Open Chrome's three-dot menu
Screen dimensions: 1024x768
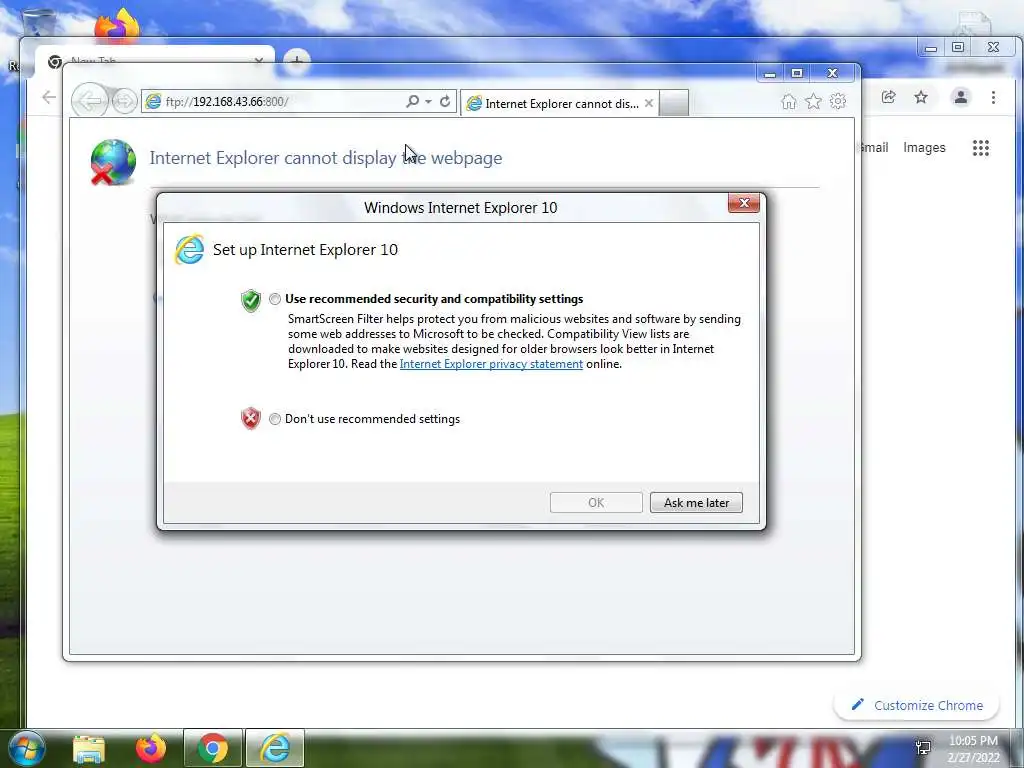point(993,97)
